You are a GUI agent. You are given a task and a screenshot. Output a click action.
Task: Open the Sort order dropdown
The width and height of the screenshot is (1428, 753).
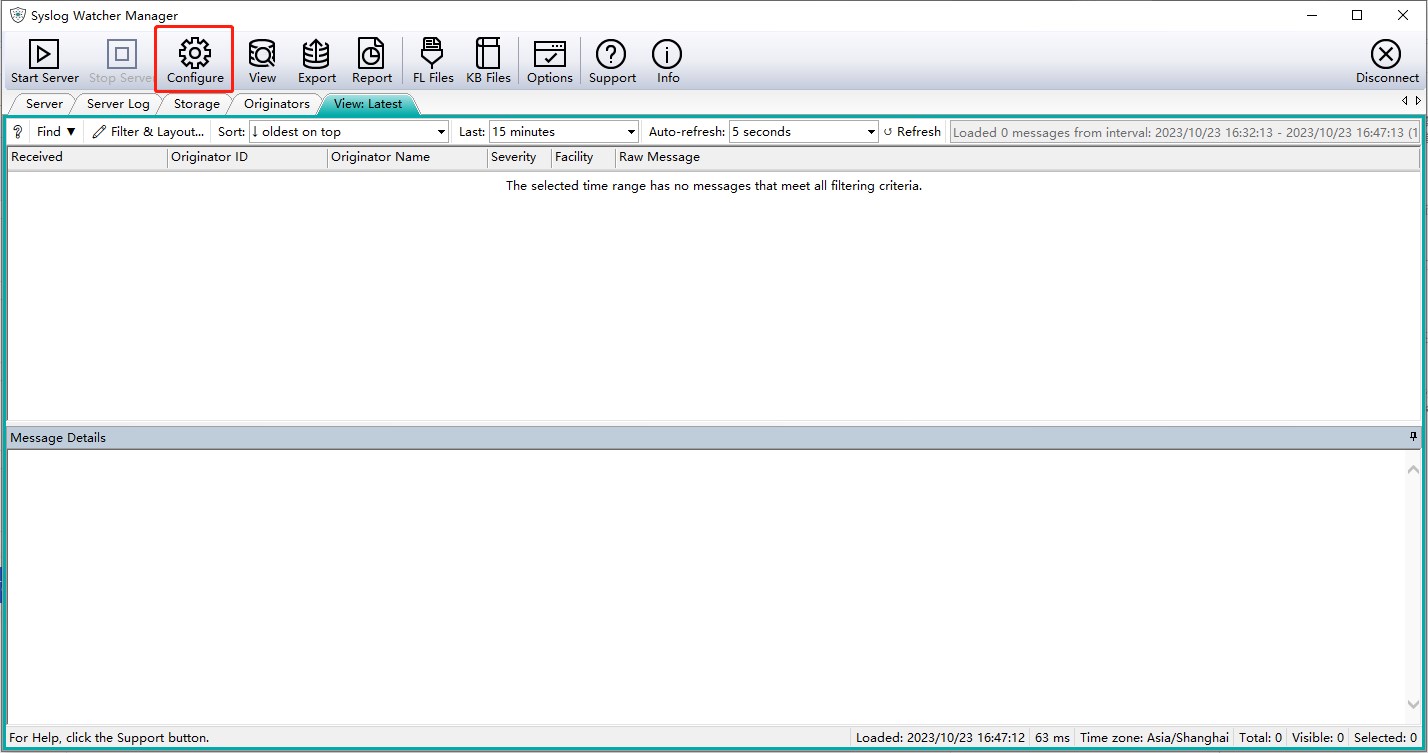348,132
